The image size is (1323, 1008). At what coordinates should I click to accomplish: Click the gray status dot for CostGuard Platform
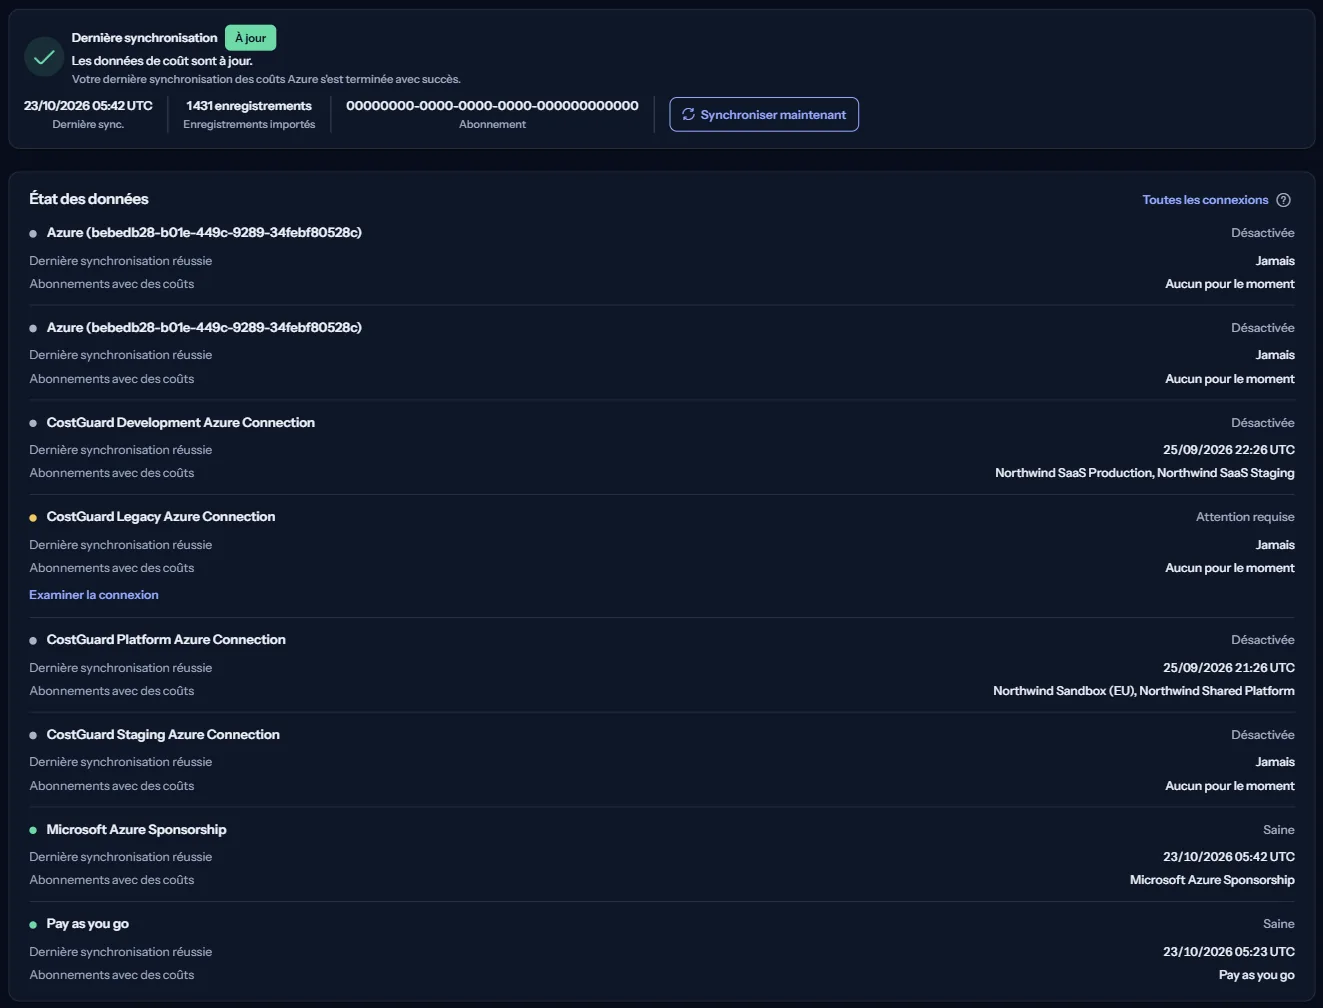pyautogui.click(x=33, y=641)
